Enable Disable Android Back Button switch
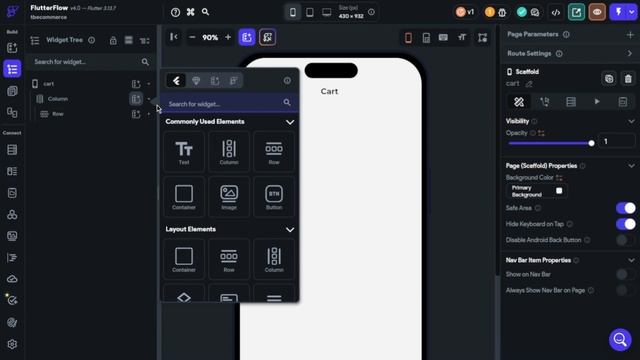 pyautogui.click(x=626, y=240)
